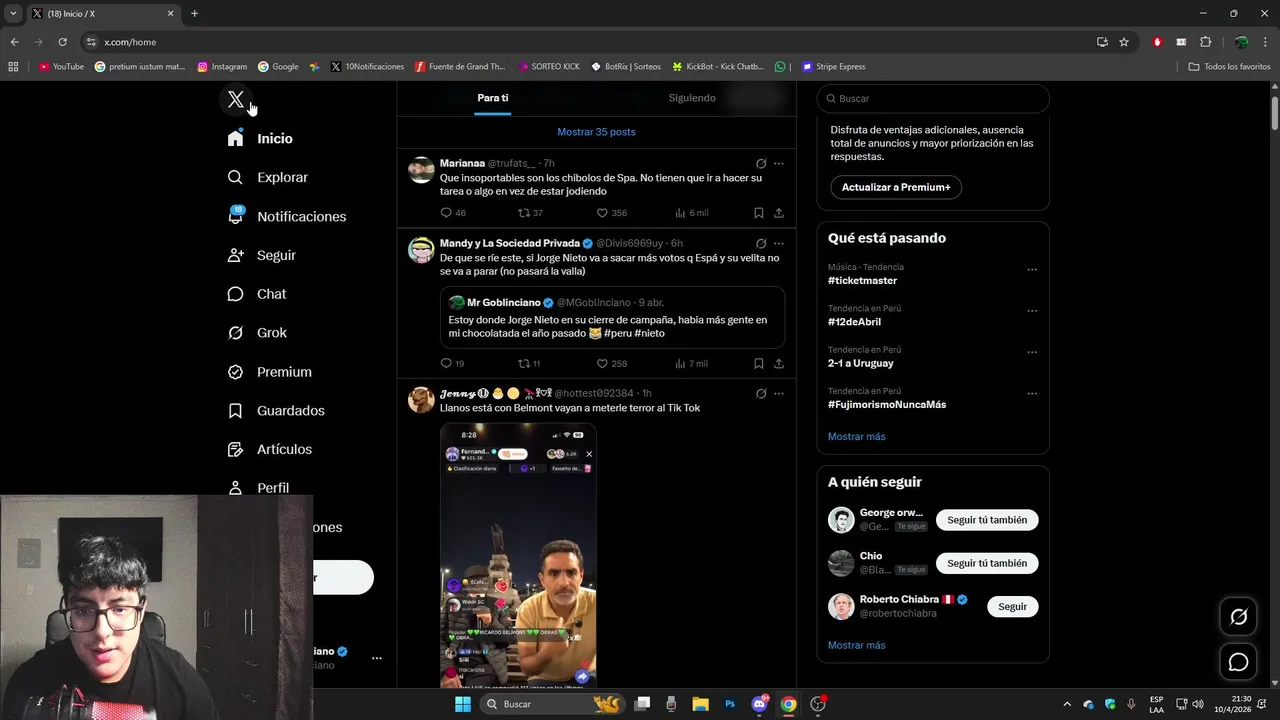Click the X logo in the sidebar
This screenshot has width=1280, height=720.
click(x=236, y=99)
